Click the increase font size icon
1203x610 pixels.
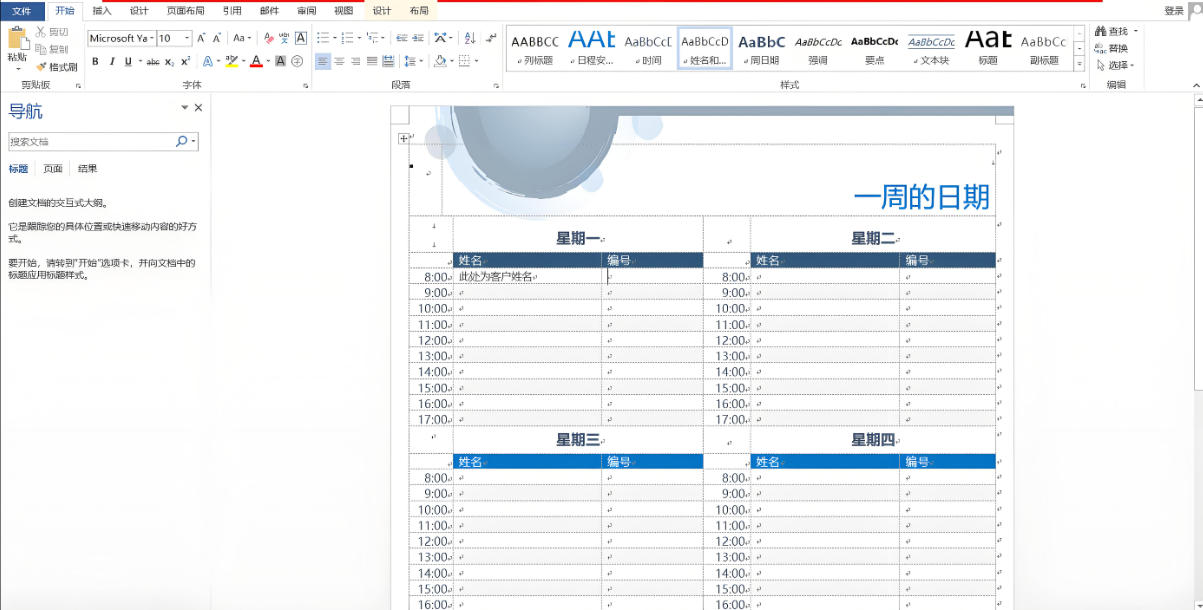pyautogui.click(x=202, y=38)
